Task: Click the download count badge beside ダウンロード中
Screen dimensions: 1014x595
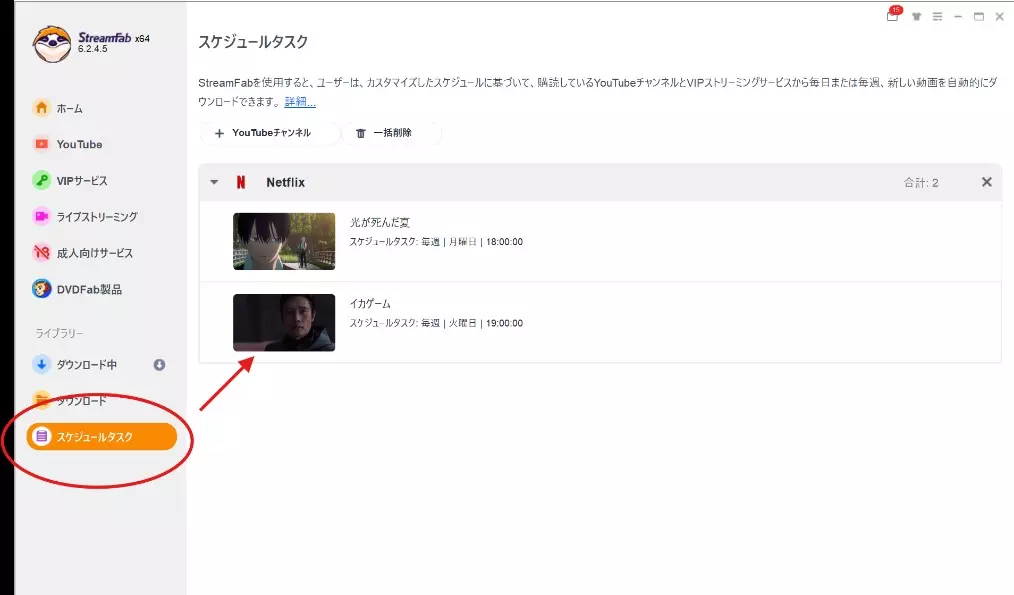Action: (159, 365)
